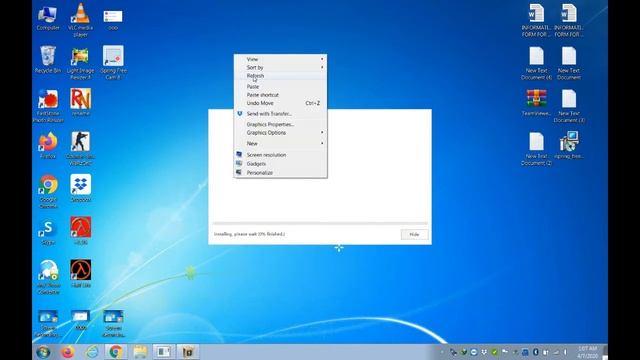Select the TeamViewer archive icon
The height and width of the screenshot is (360, 640).
[536, 103]
